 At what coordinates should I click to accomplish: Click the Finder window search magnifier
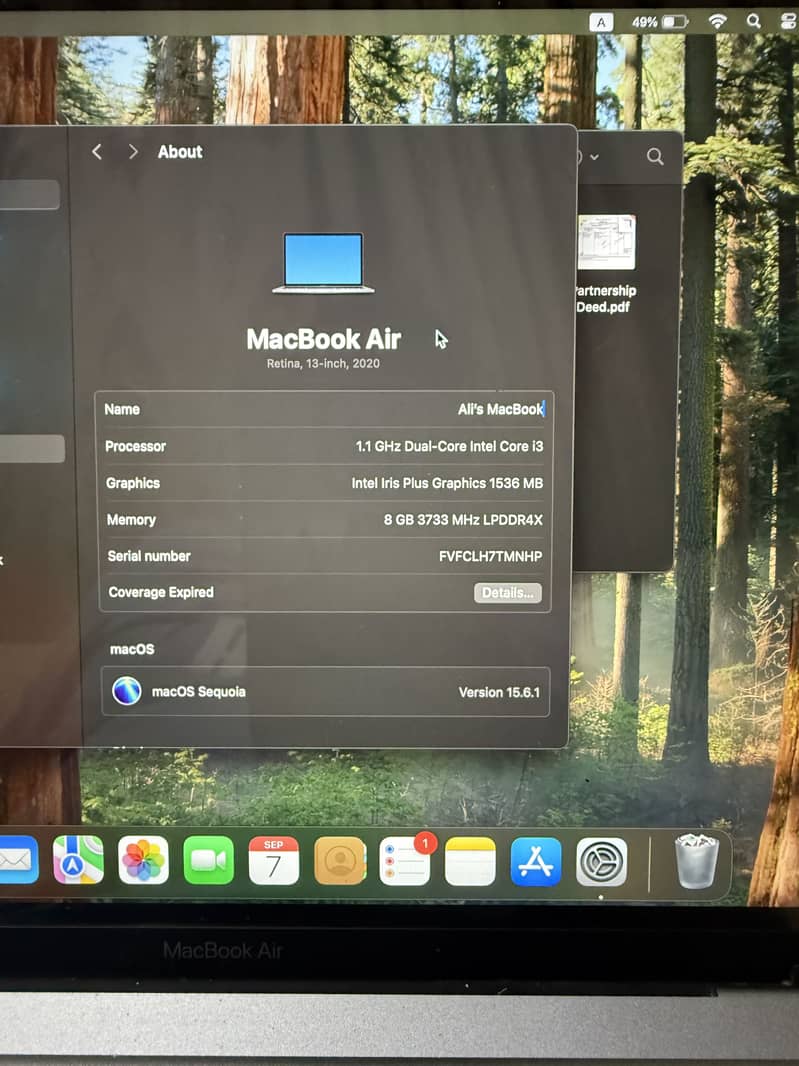pyautogui.click(x=655, y=157)
